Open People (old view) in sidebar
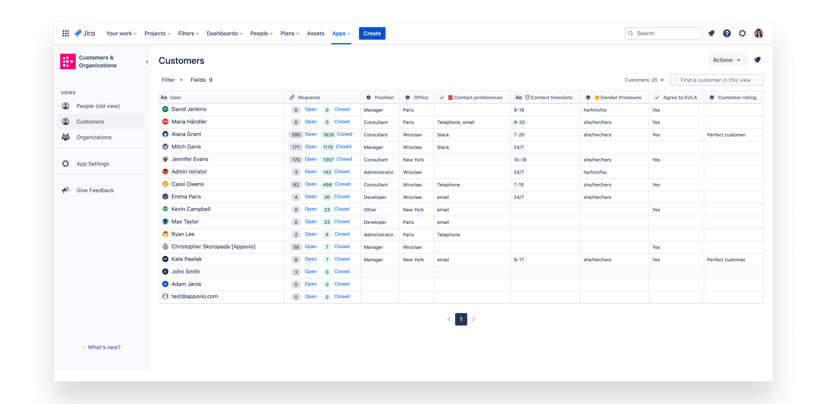This screenshot has width=827, height=404. tap(101, 106)
